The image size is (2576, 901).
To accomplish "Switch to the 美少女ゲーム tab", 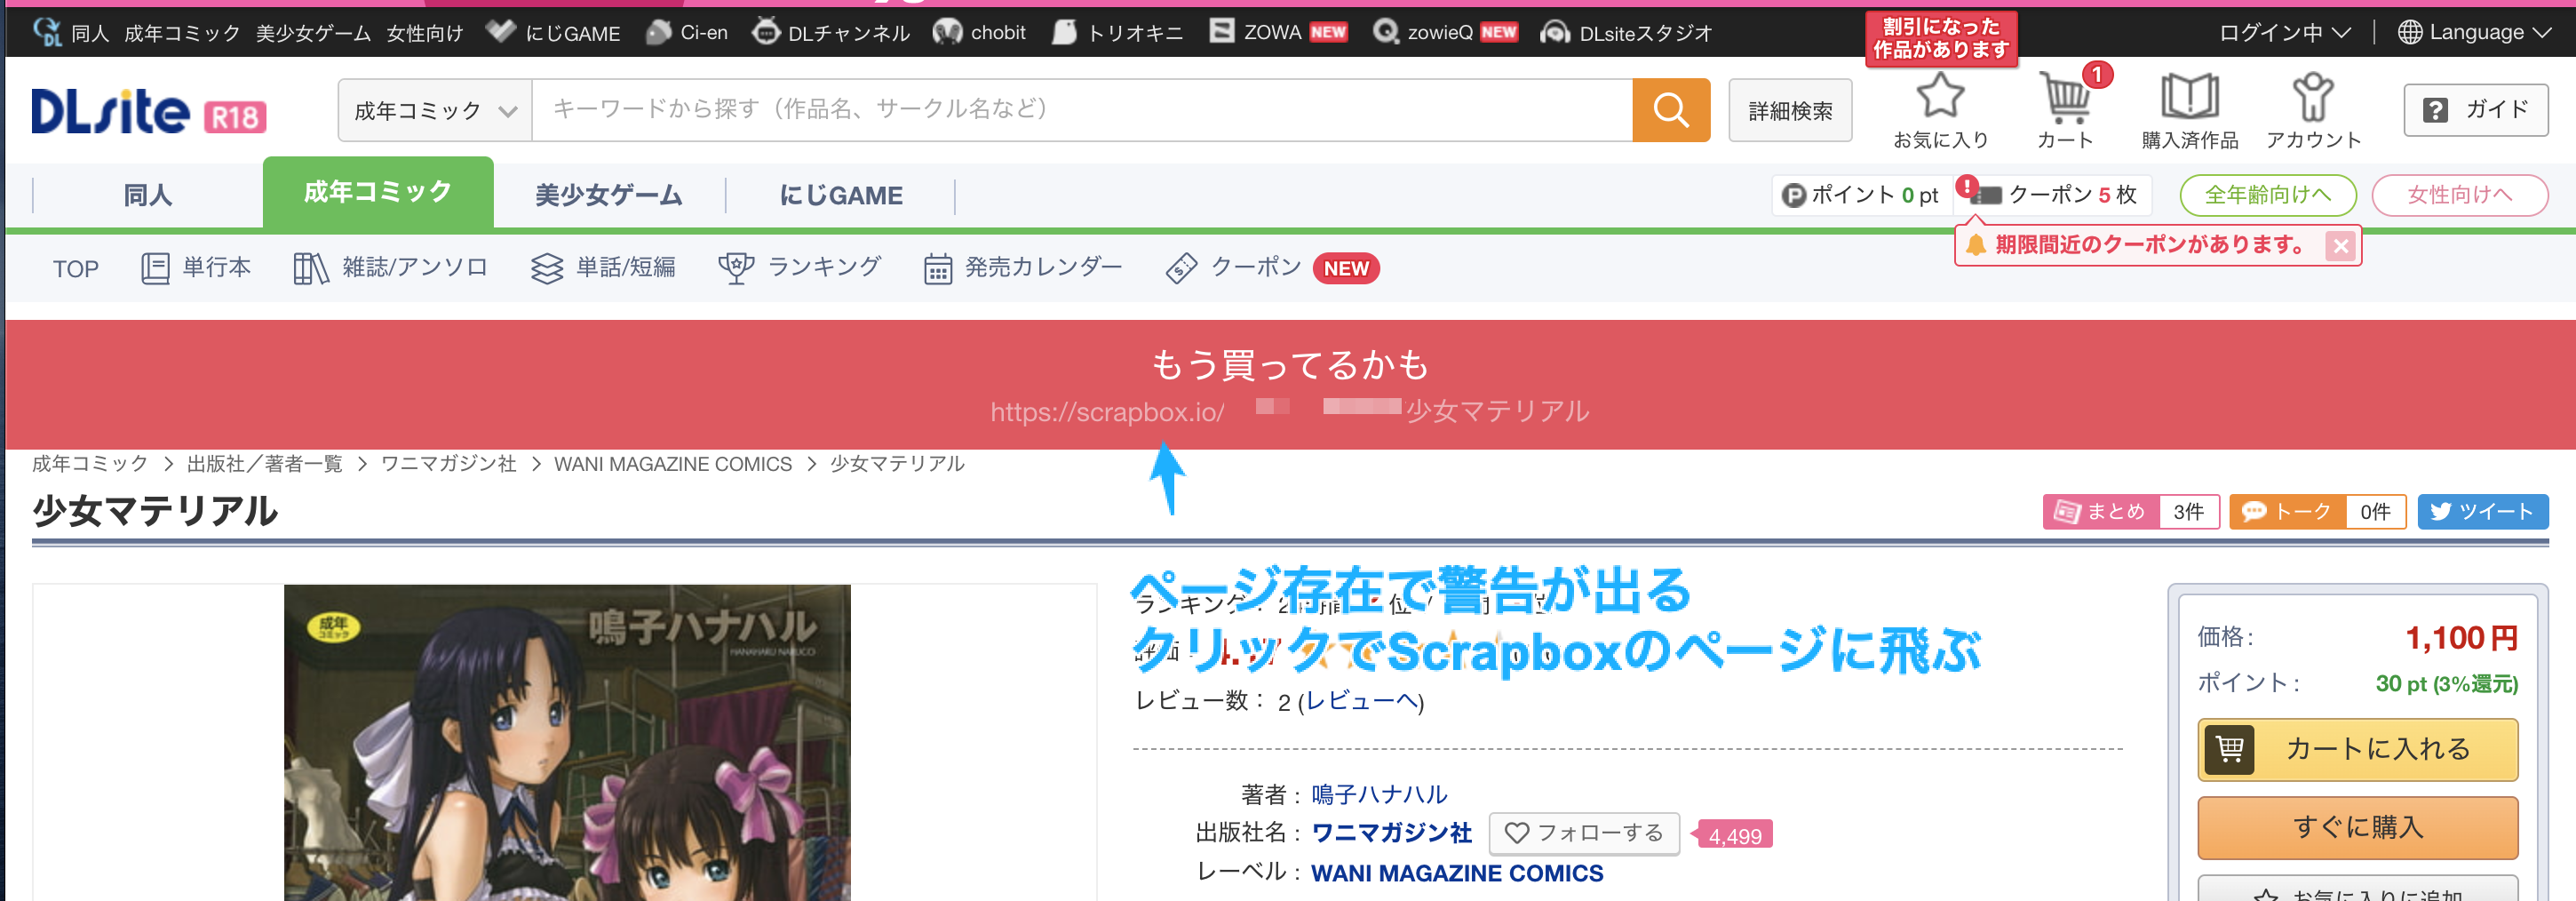I will pyautogui.click(x=609, y=195).
